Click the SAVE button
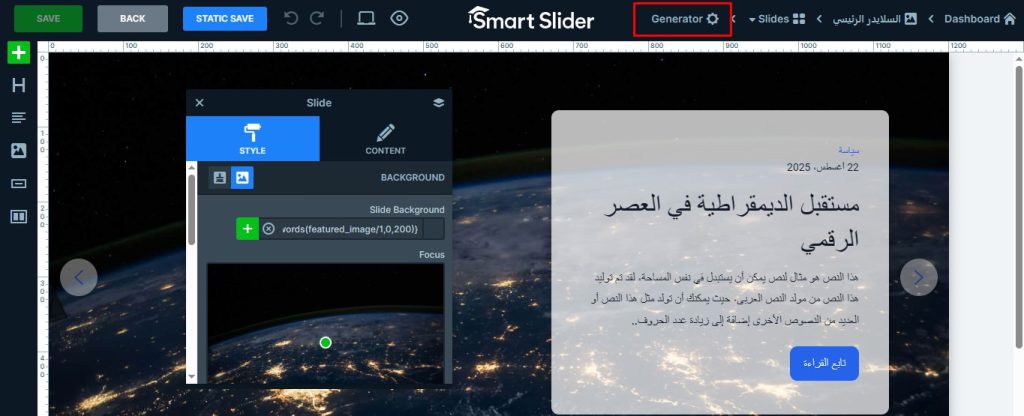 [x=48, y=18]
